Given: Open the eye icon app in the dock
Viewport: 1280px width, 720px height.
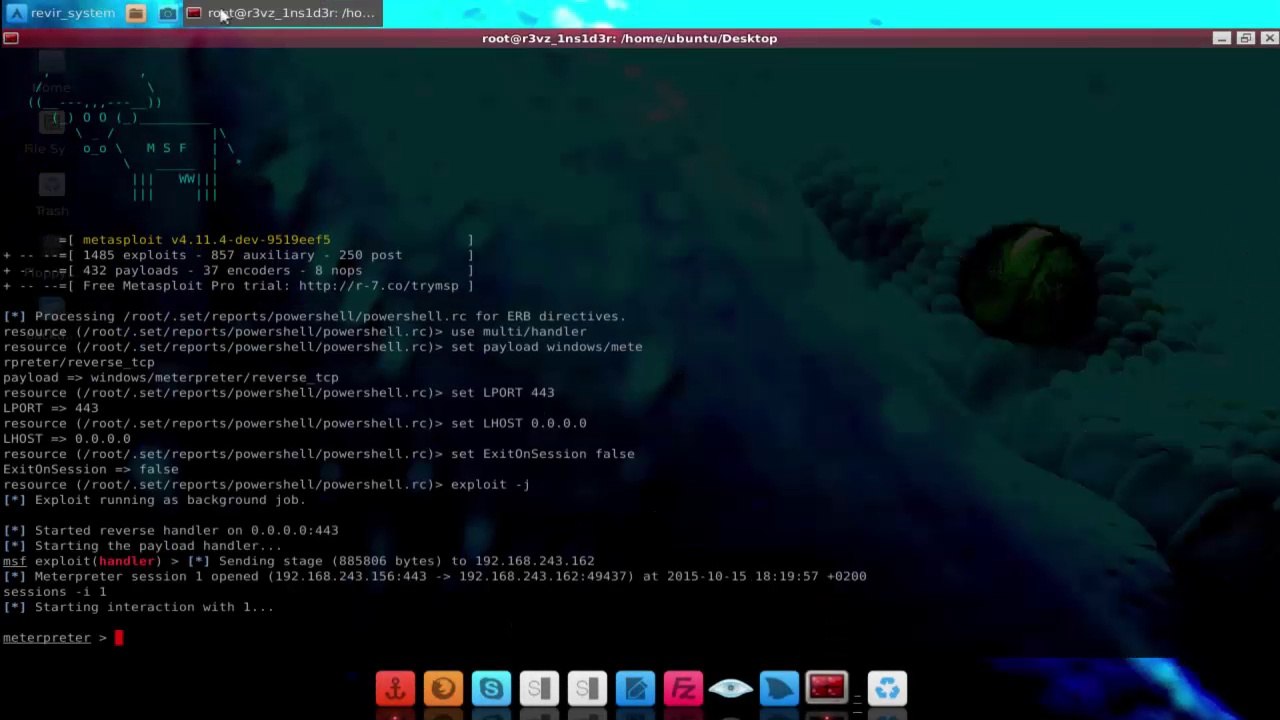Looking at the screenshot, I should click(x=731, y=688).
